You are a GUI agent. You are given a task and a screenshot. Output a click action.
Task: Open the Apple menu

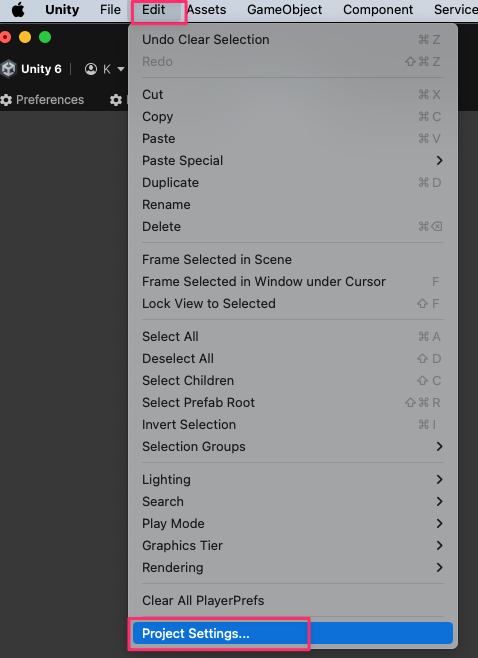pyautogui.click(x=18, y=9)
